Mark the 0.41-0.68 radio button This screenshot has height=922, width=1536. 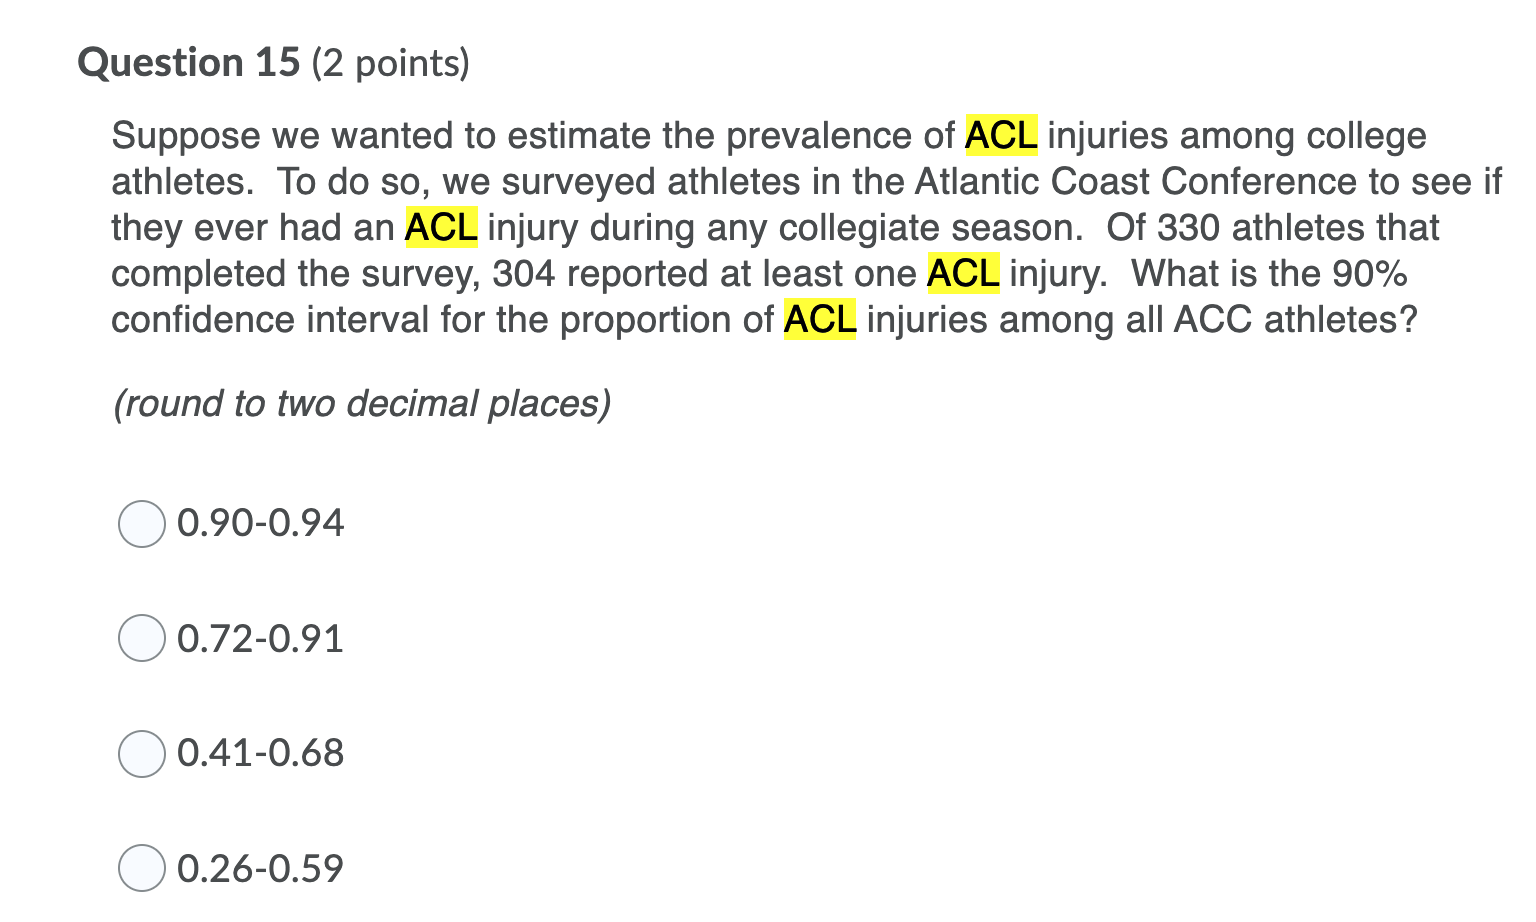click(142, 754)
